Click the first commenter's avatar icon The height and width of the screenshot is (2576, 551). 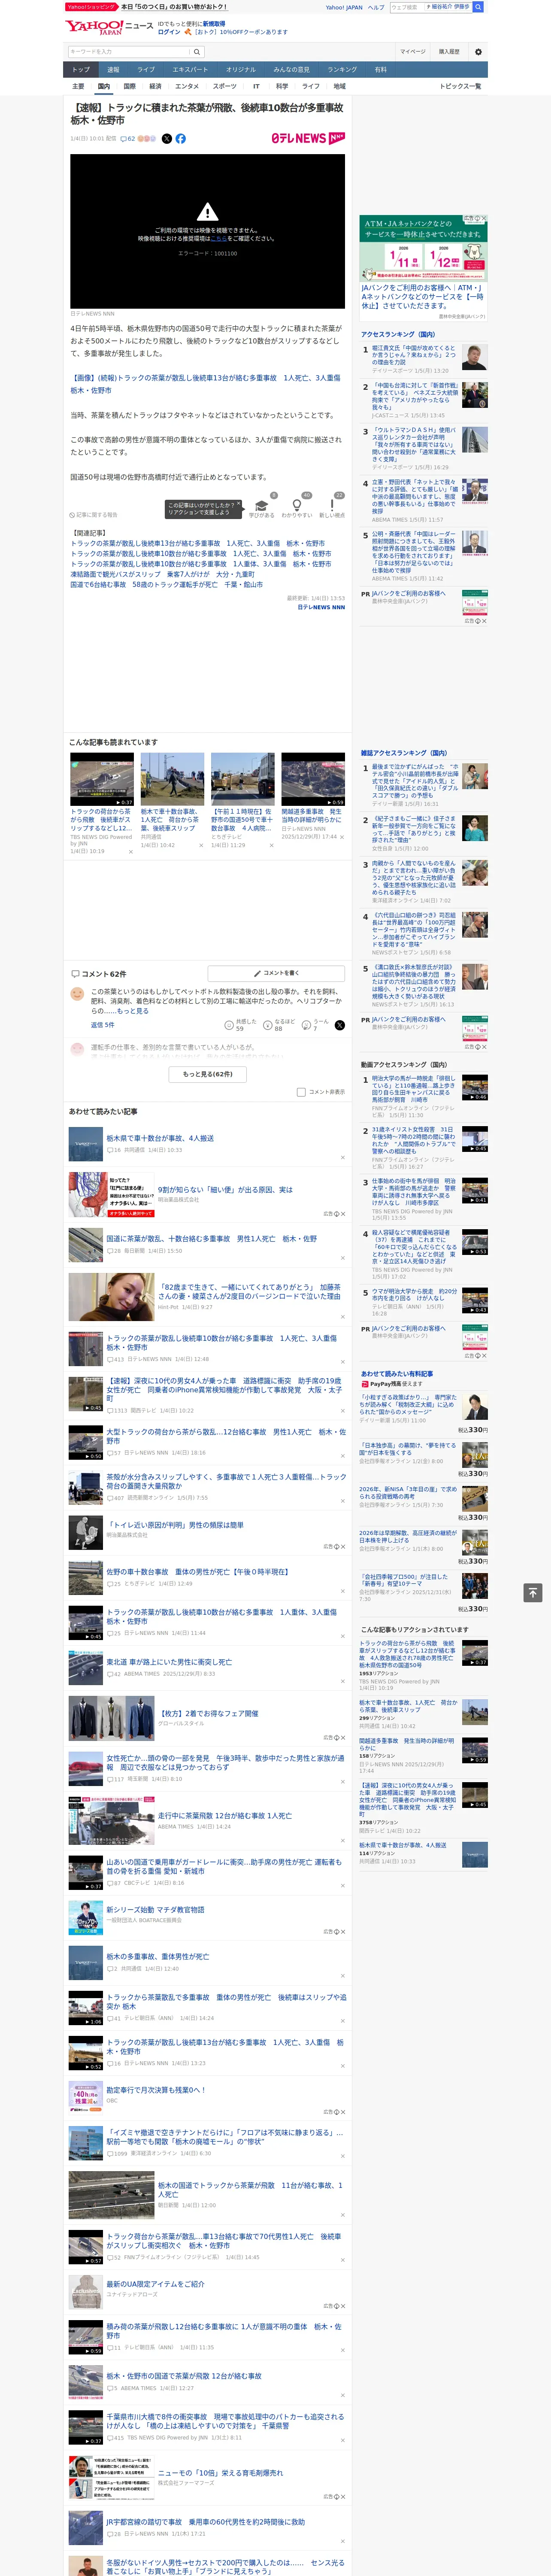coord(77,994)
